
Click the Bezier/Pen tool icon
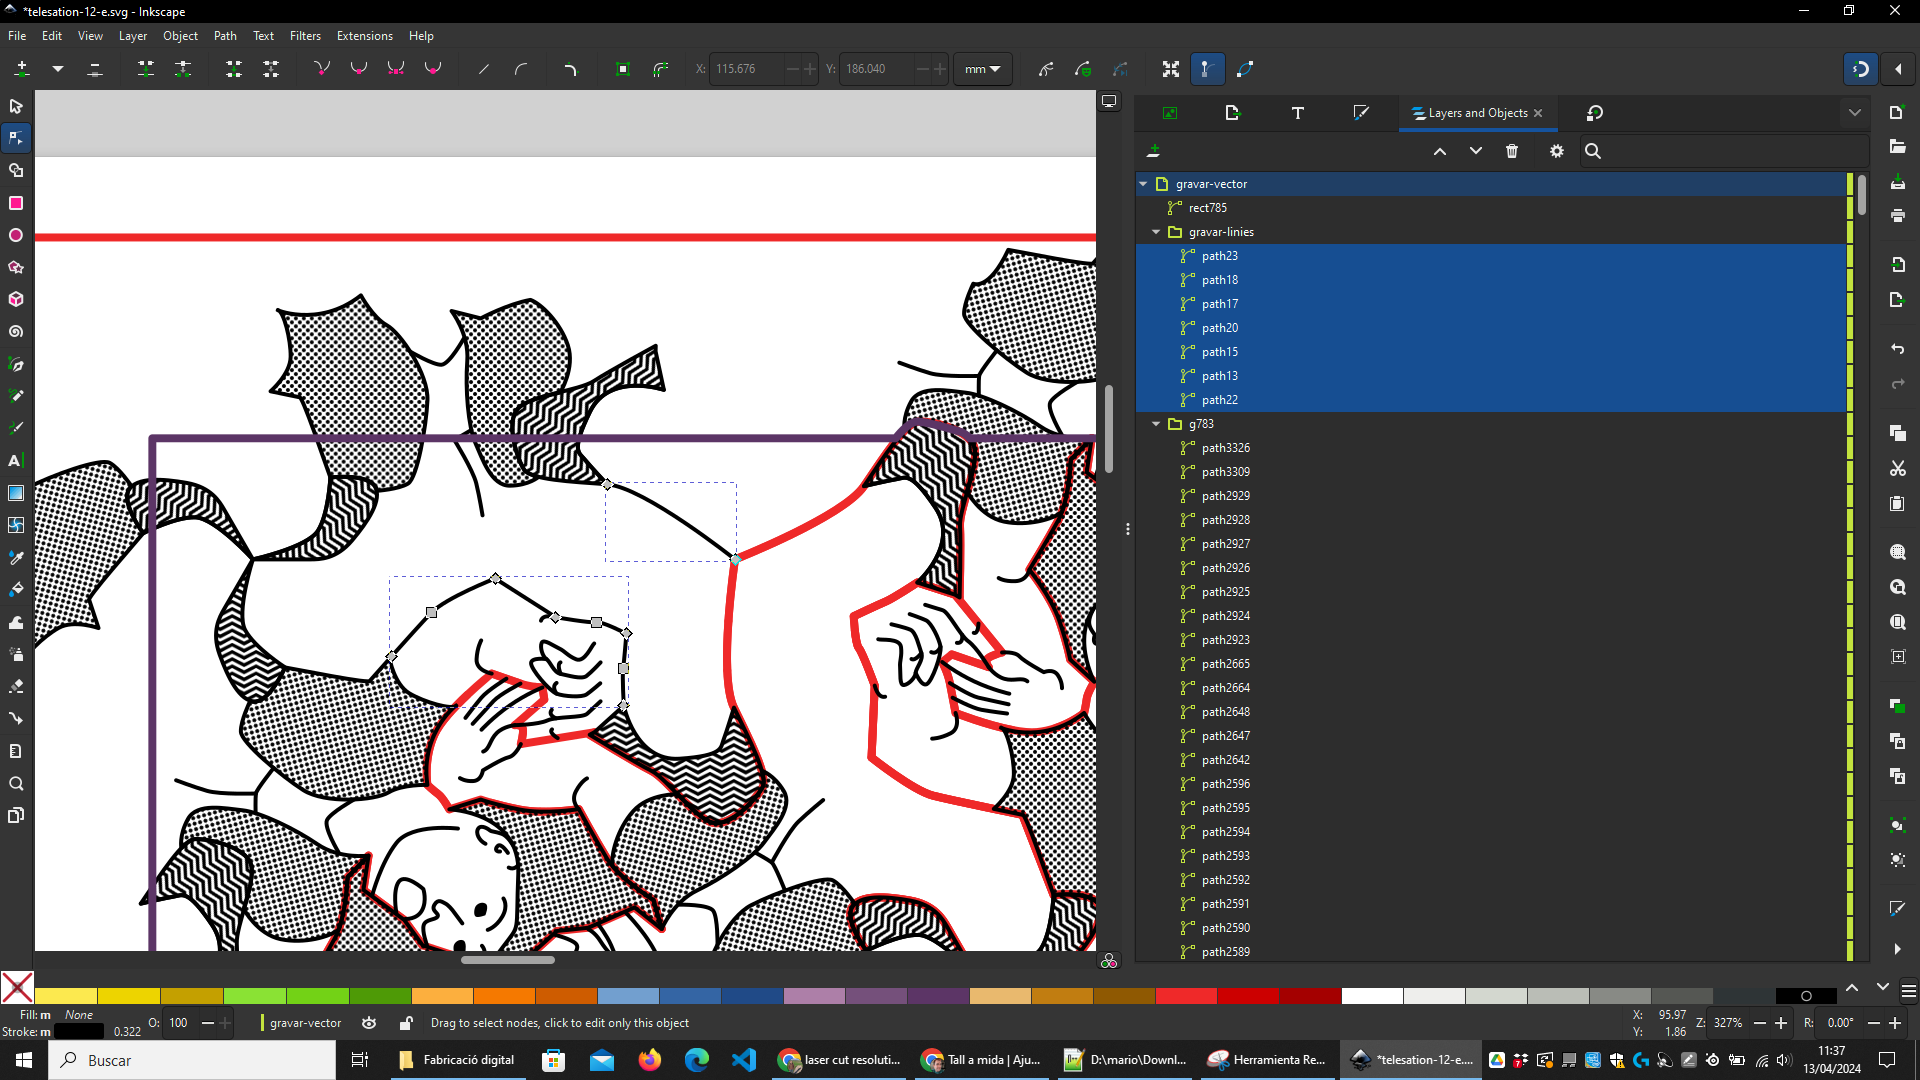17,364
